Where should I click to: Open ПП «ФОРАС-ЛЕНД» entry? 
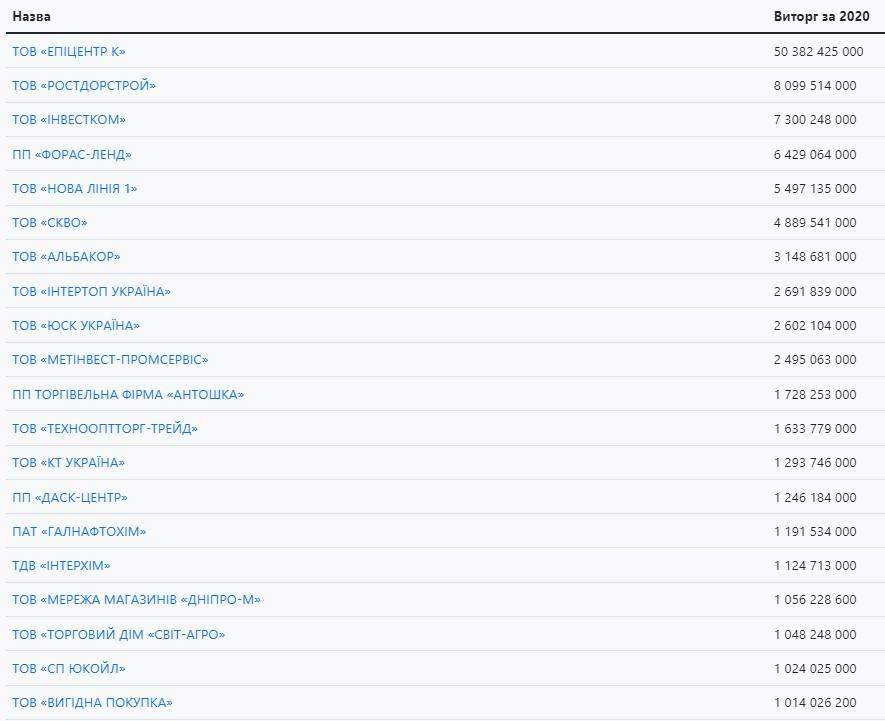click(x=72, y=154)
